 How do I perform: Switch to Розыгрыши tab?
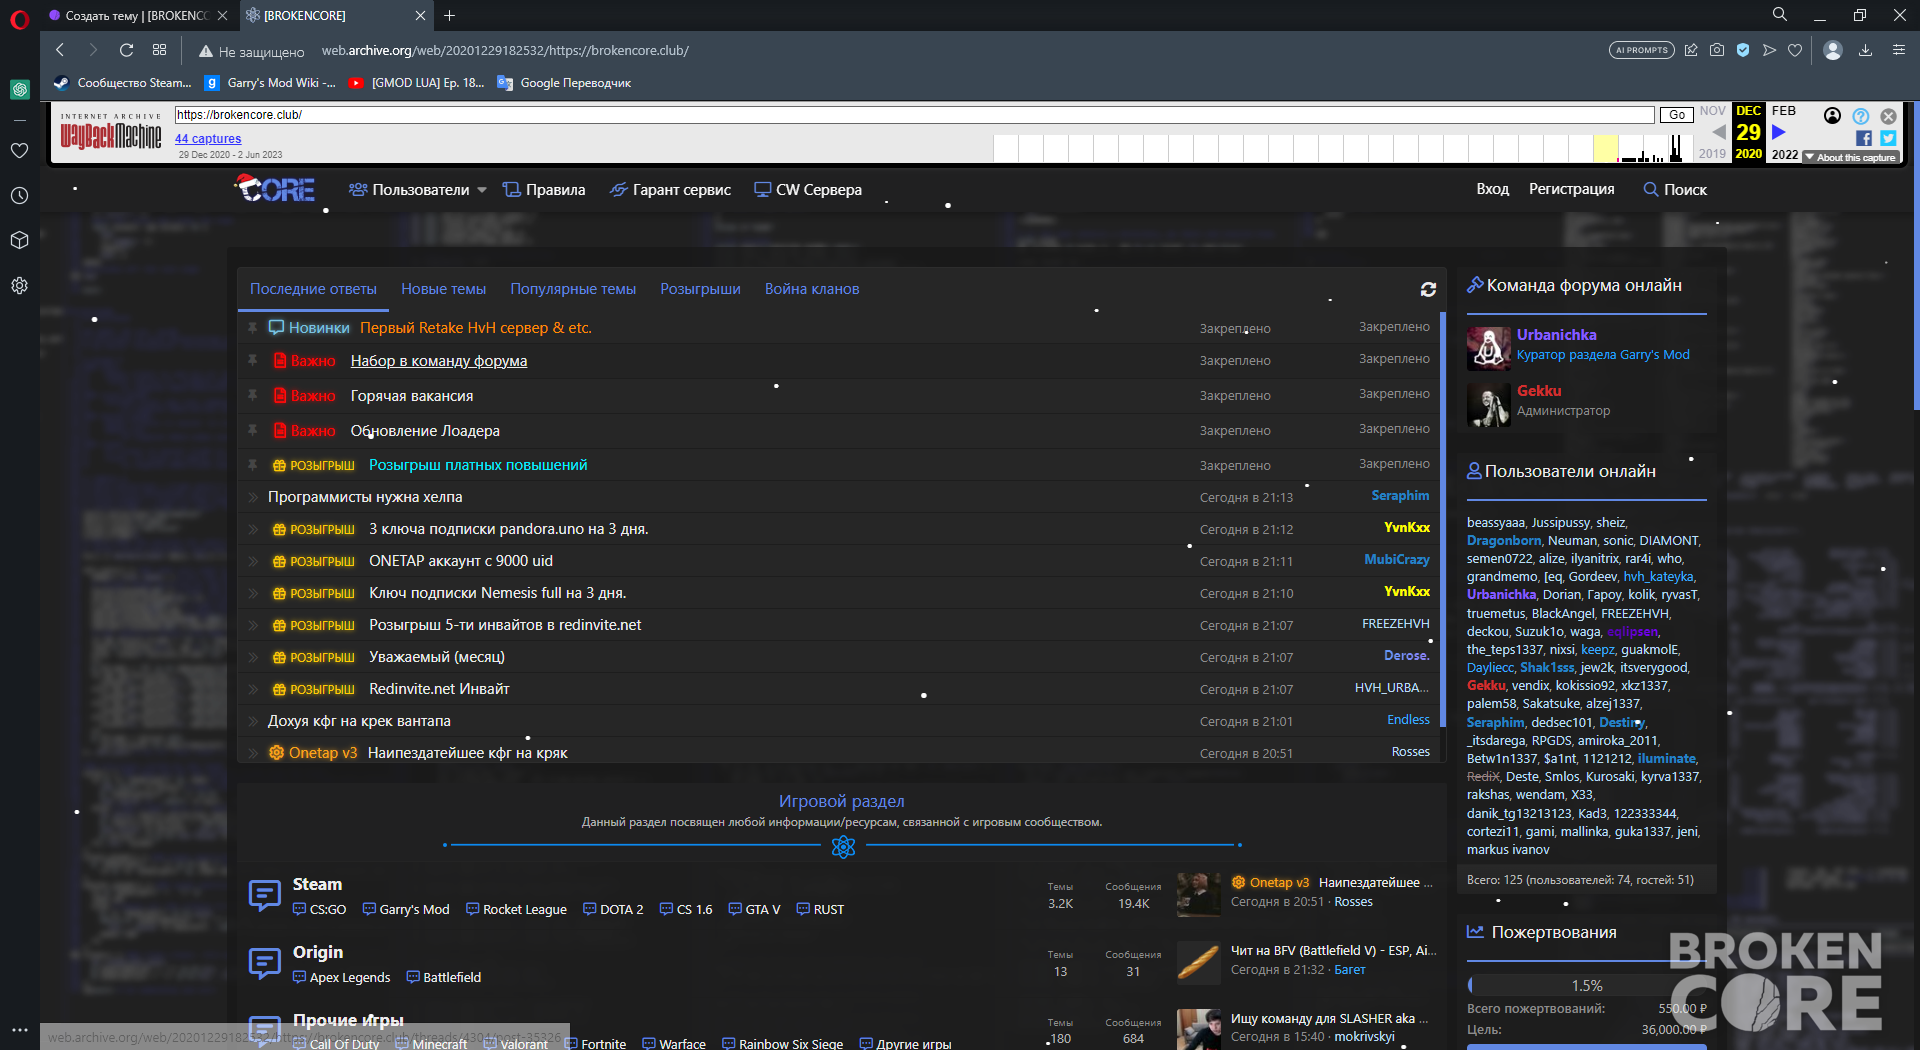coord(700,289)
